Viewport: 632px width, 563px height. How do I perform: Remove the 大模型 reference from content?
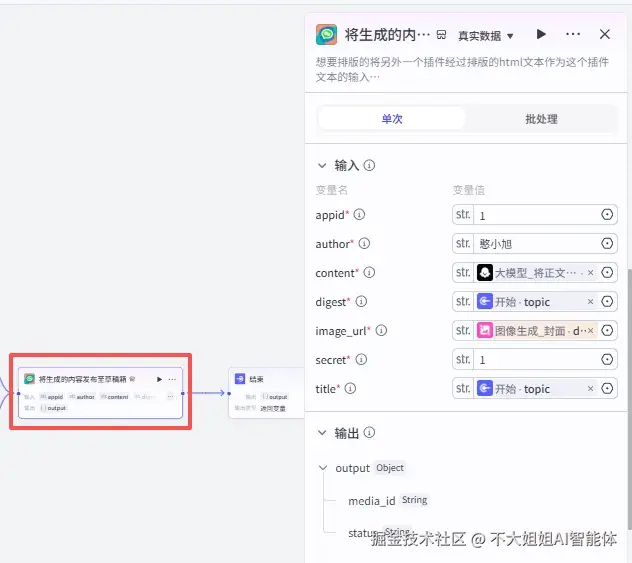coord(590,273)
